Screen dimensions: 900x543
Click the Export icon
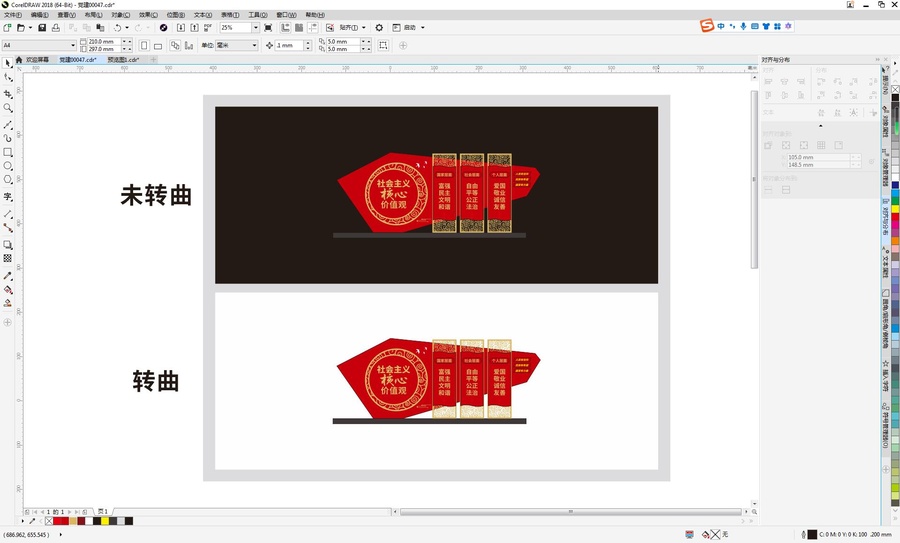point(194,28)
